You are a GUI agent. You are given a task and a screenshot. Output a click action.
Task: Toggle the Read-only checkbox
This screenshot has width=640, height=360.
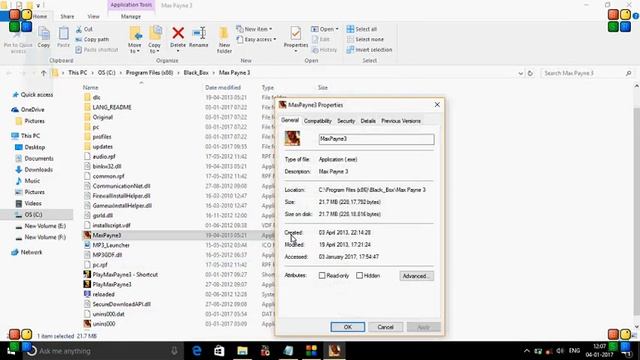coord(322,276)
